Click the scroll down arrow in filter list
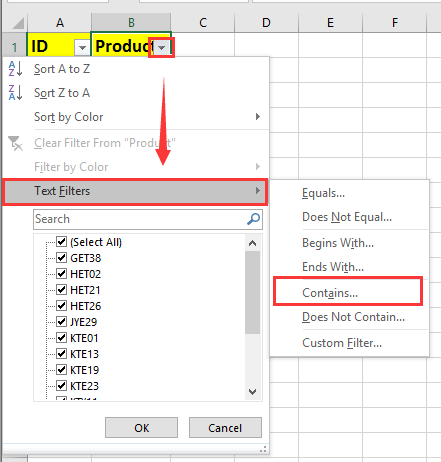Image resolution: width=441 pixels, height=462 pixels. tap(253, 391)
